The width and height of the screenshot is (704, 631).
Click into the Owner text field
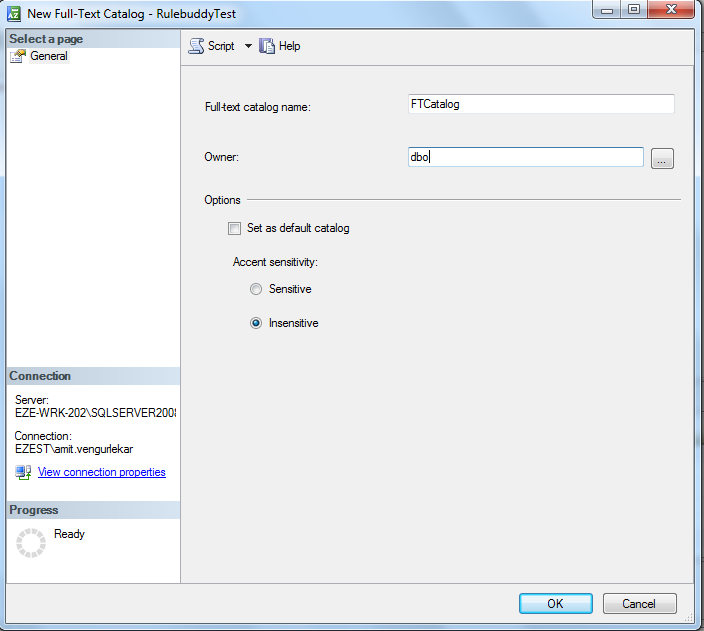point(525,157)
